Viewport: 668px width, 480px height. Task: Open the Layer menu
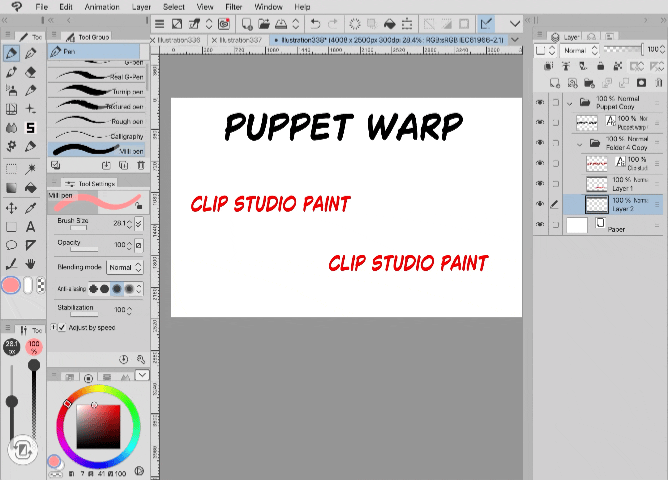coord(141,7)
